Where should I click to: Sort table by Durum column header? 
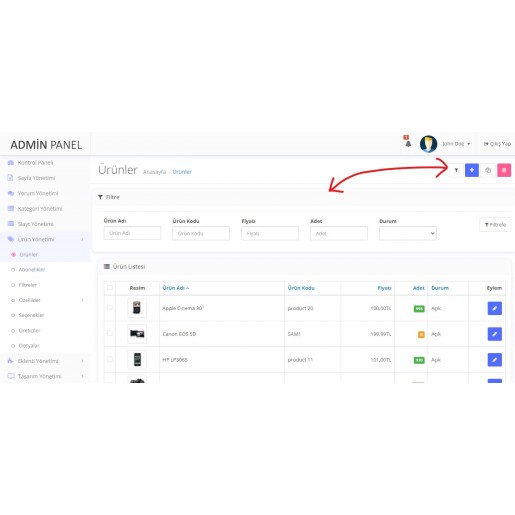click(440, 288)
